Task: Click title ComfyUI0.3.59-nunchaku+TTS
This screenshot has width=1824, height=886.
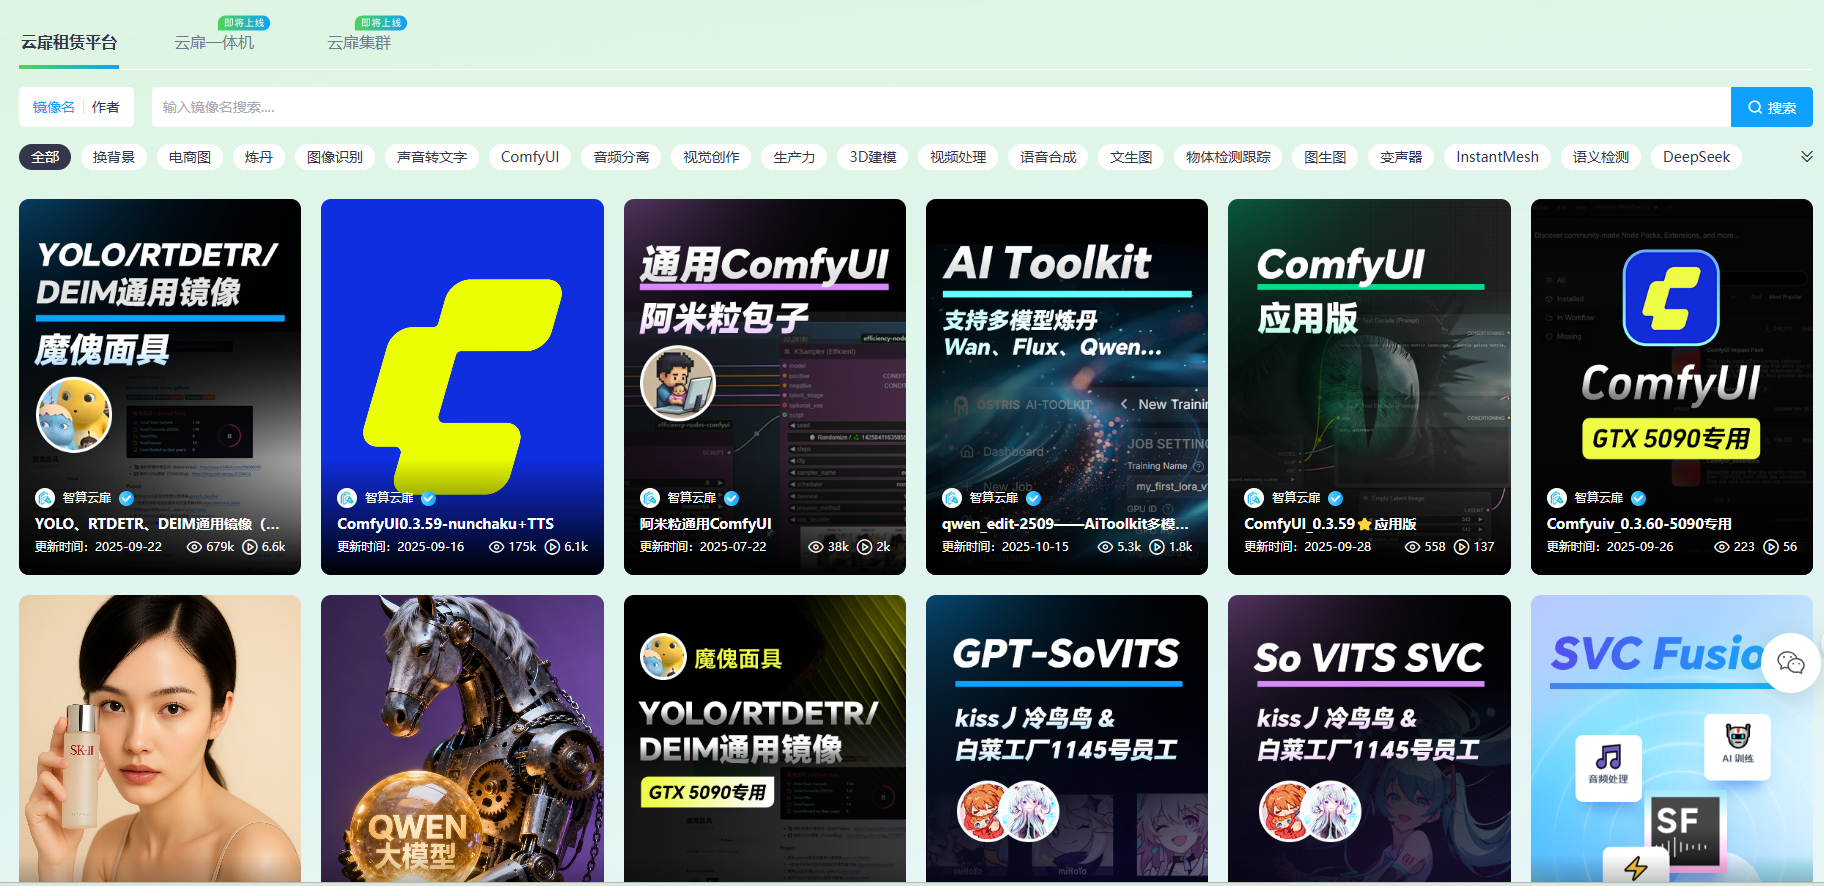Action: [445, 524]
